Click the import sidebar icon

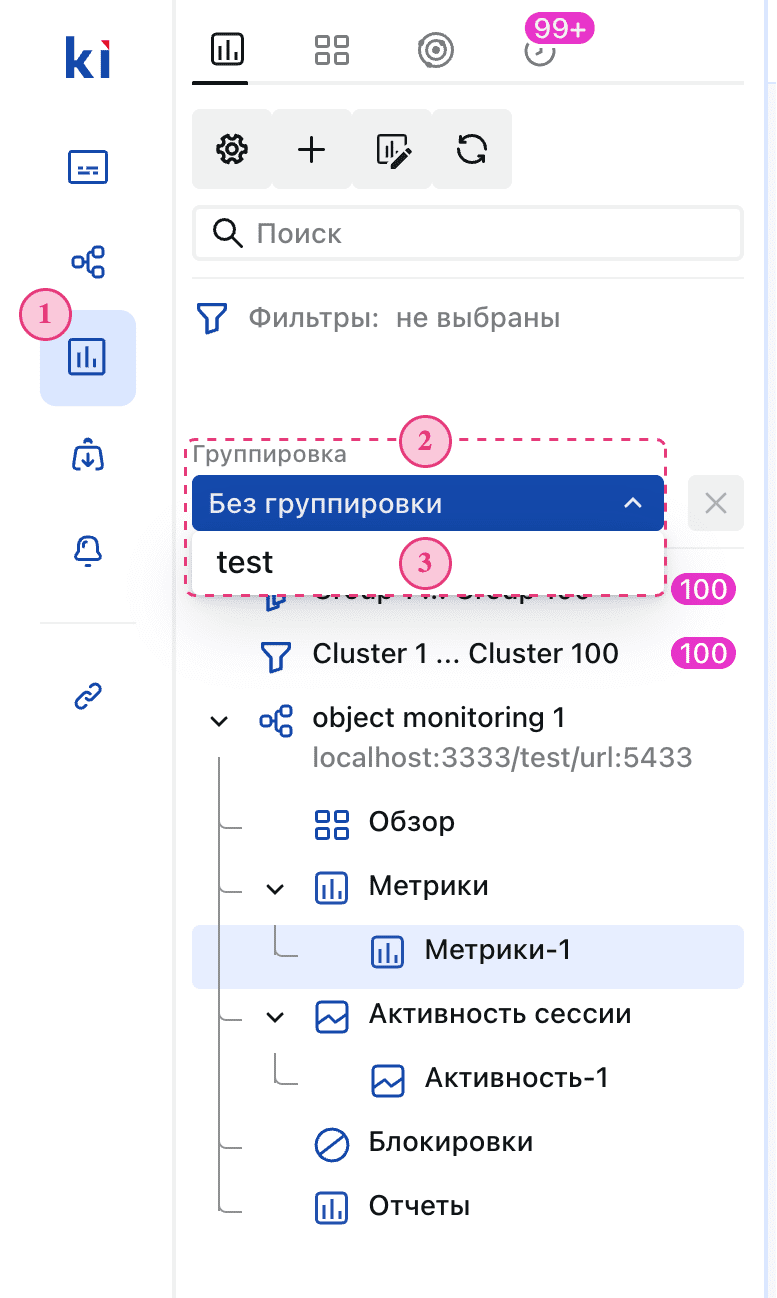click(88, 456)
